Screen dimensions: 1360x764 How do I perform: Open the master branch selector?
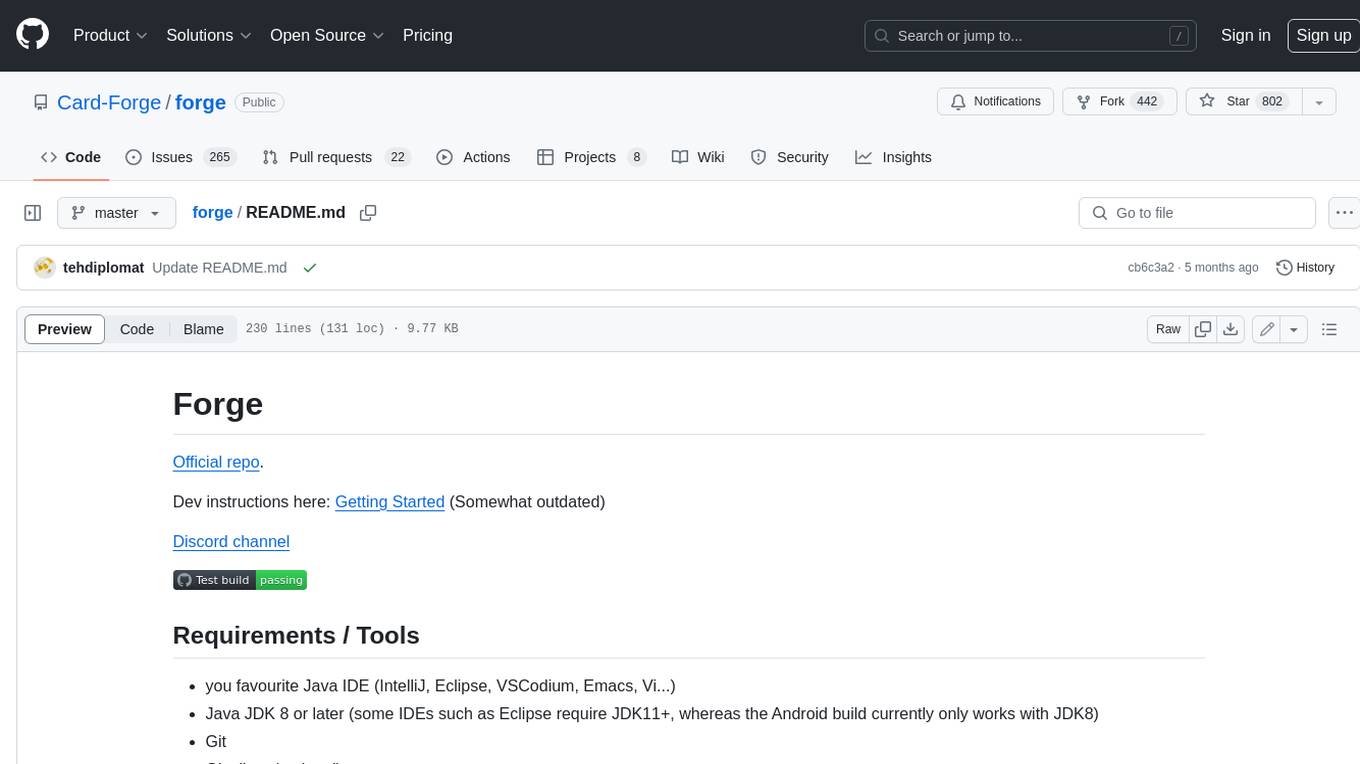(x=116, y=213)
